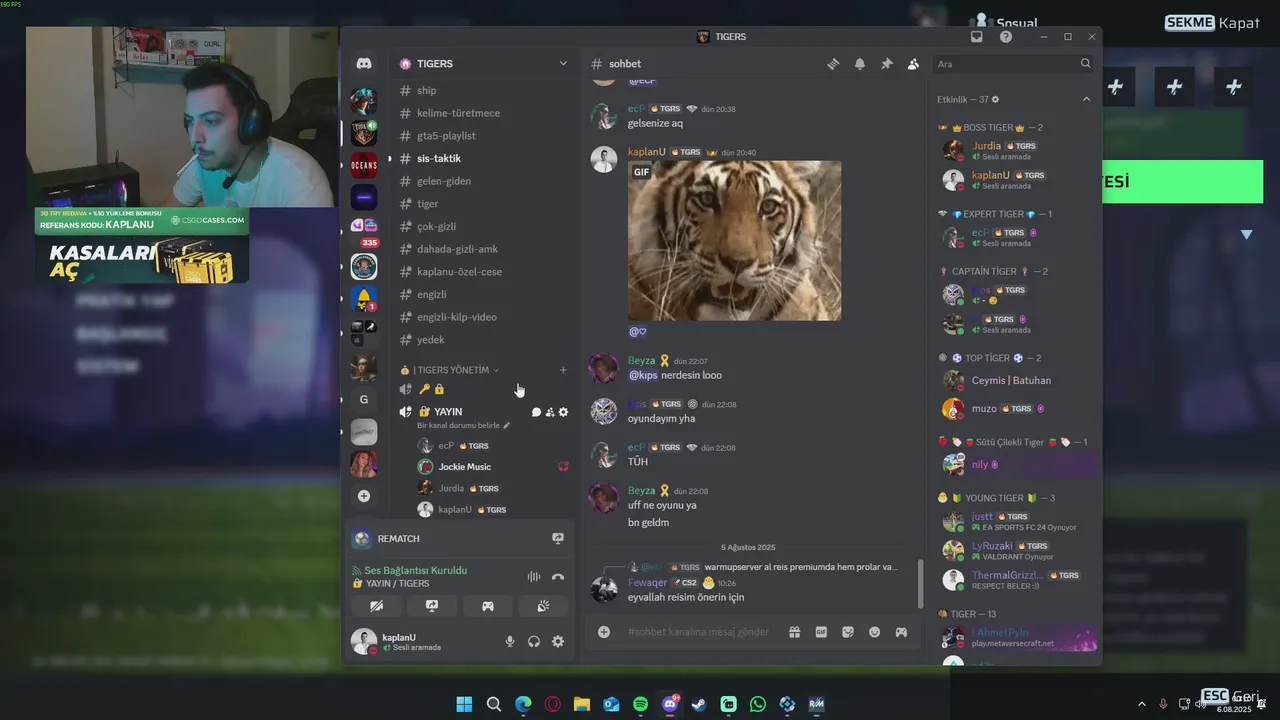Open Spotify from taskbar
Screen dimensions: 1280x720
coord(640,704)
